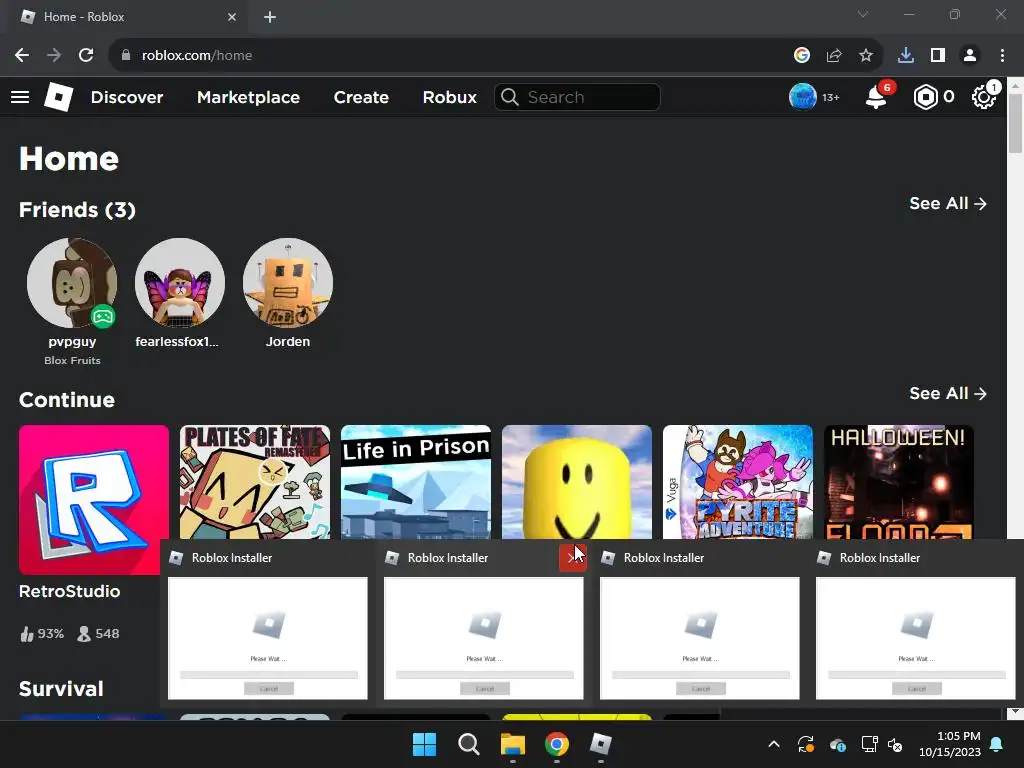Open the Chrome downloads icon
1024x768 pixels.
pos(906,56)
